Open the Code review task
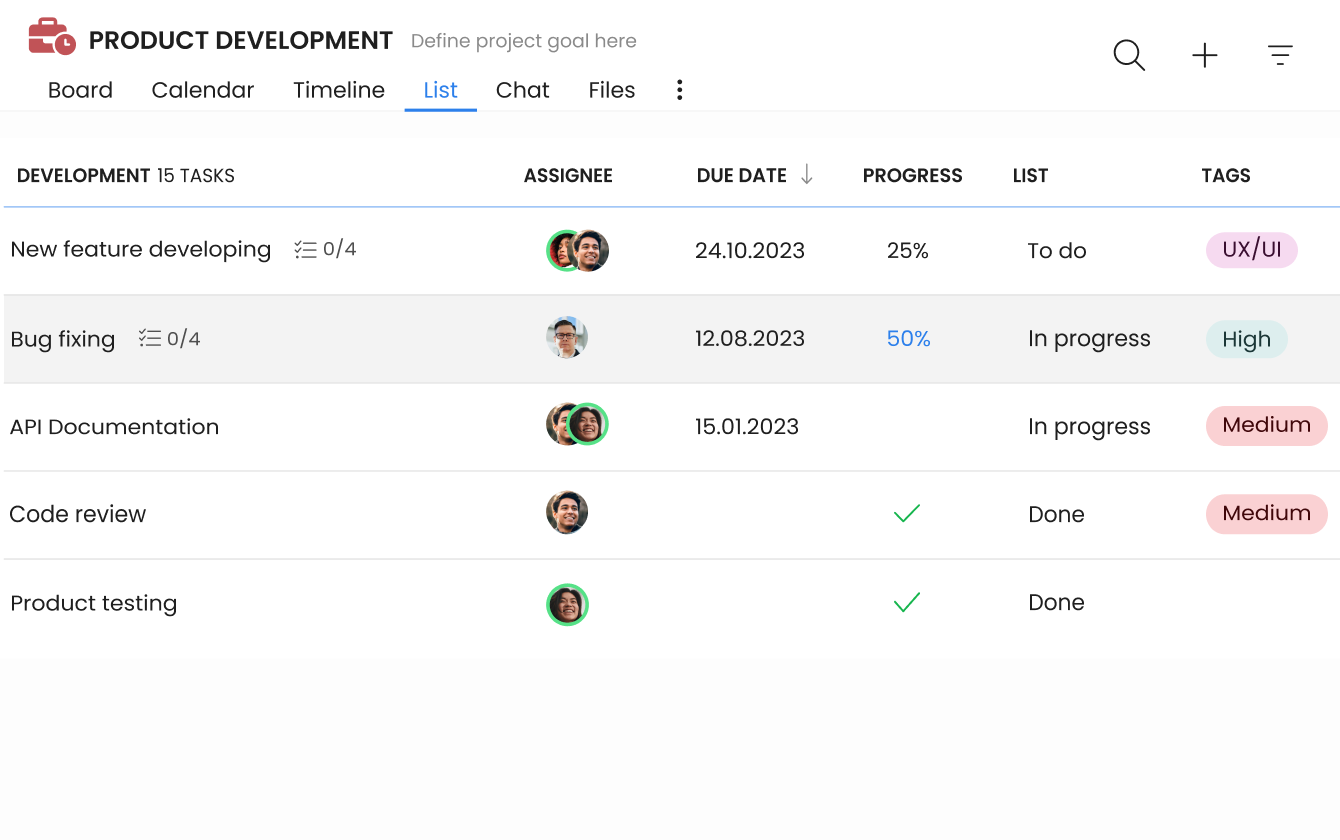 click(78, 514)
